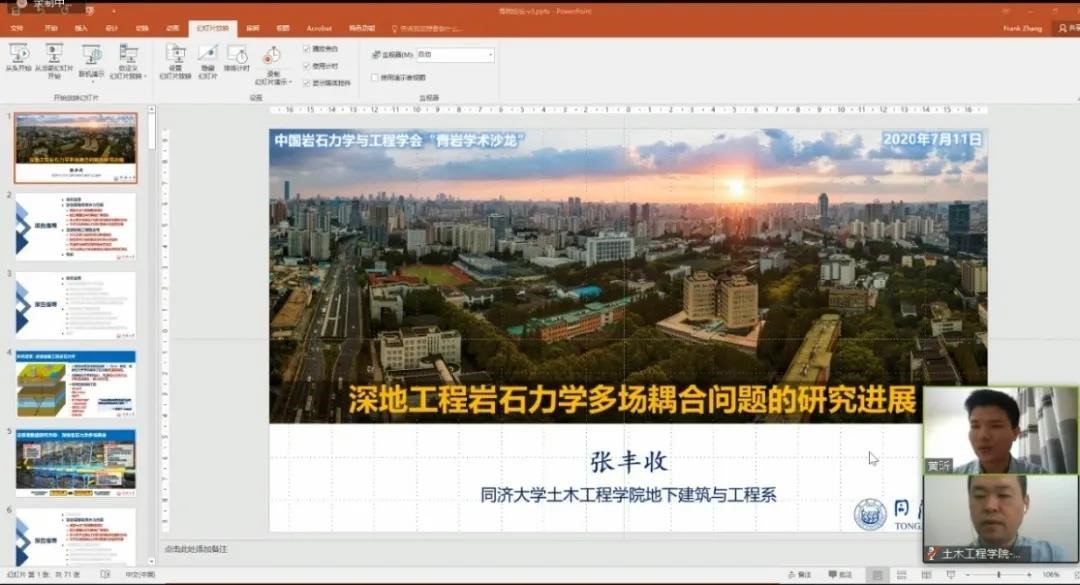
Task: Enable Use Presenter View checkbox
Action: (x=375, y=77)
